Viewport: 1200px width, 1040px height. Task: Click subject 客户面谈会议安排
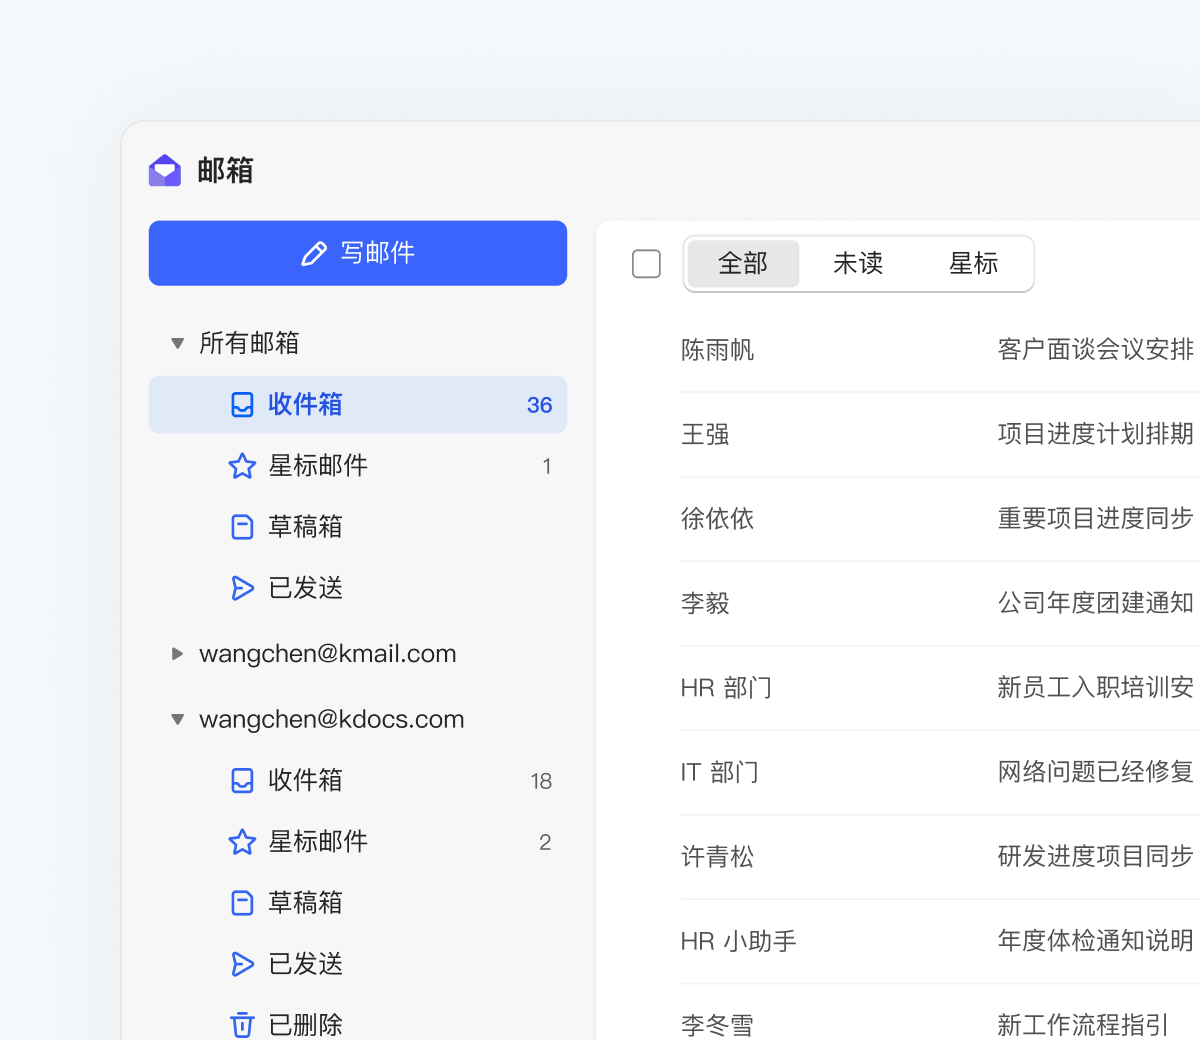(1096, 349)
